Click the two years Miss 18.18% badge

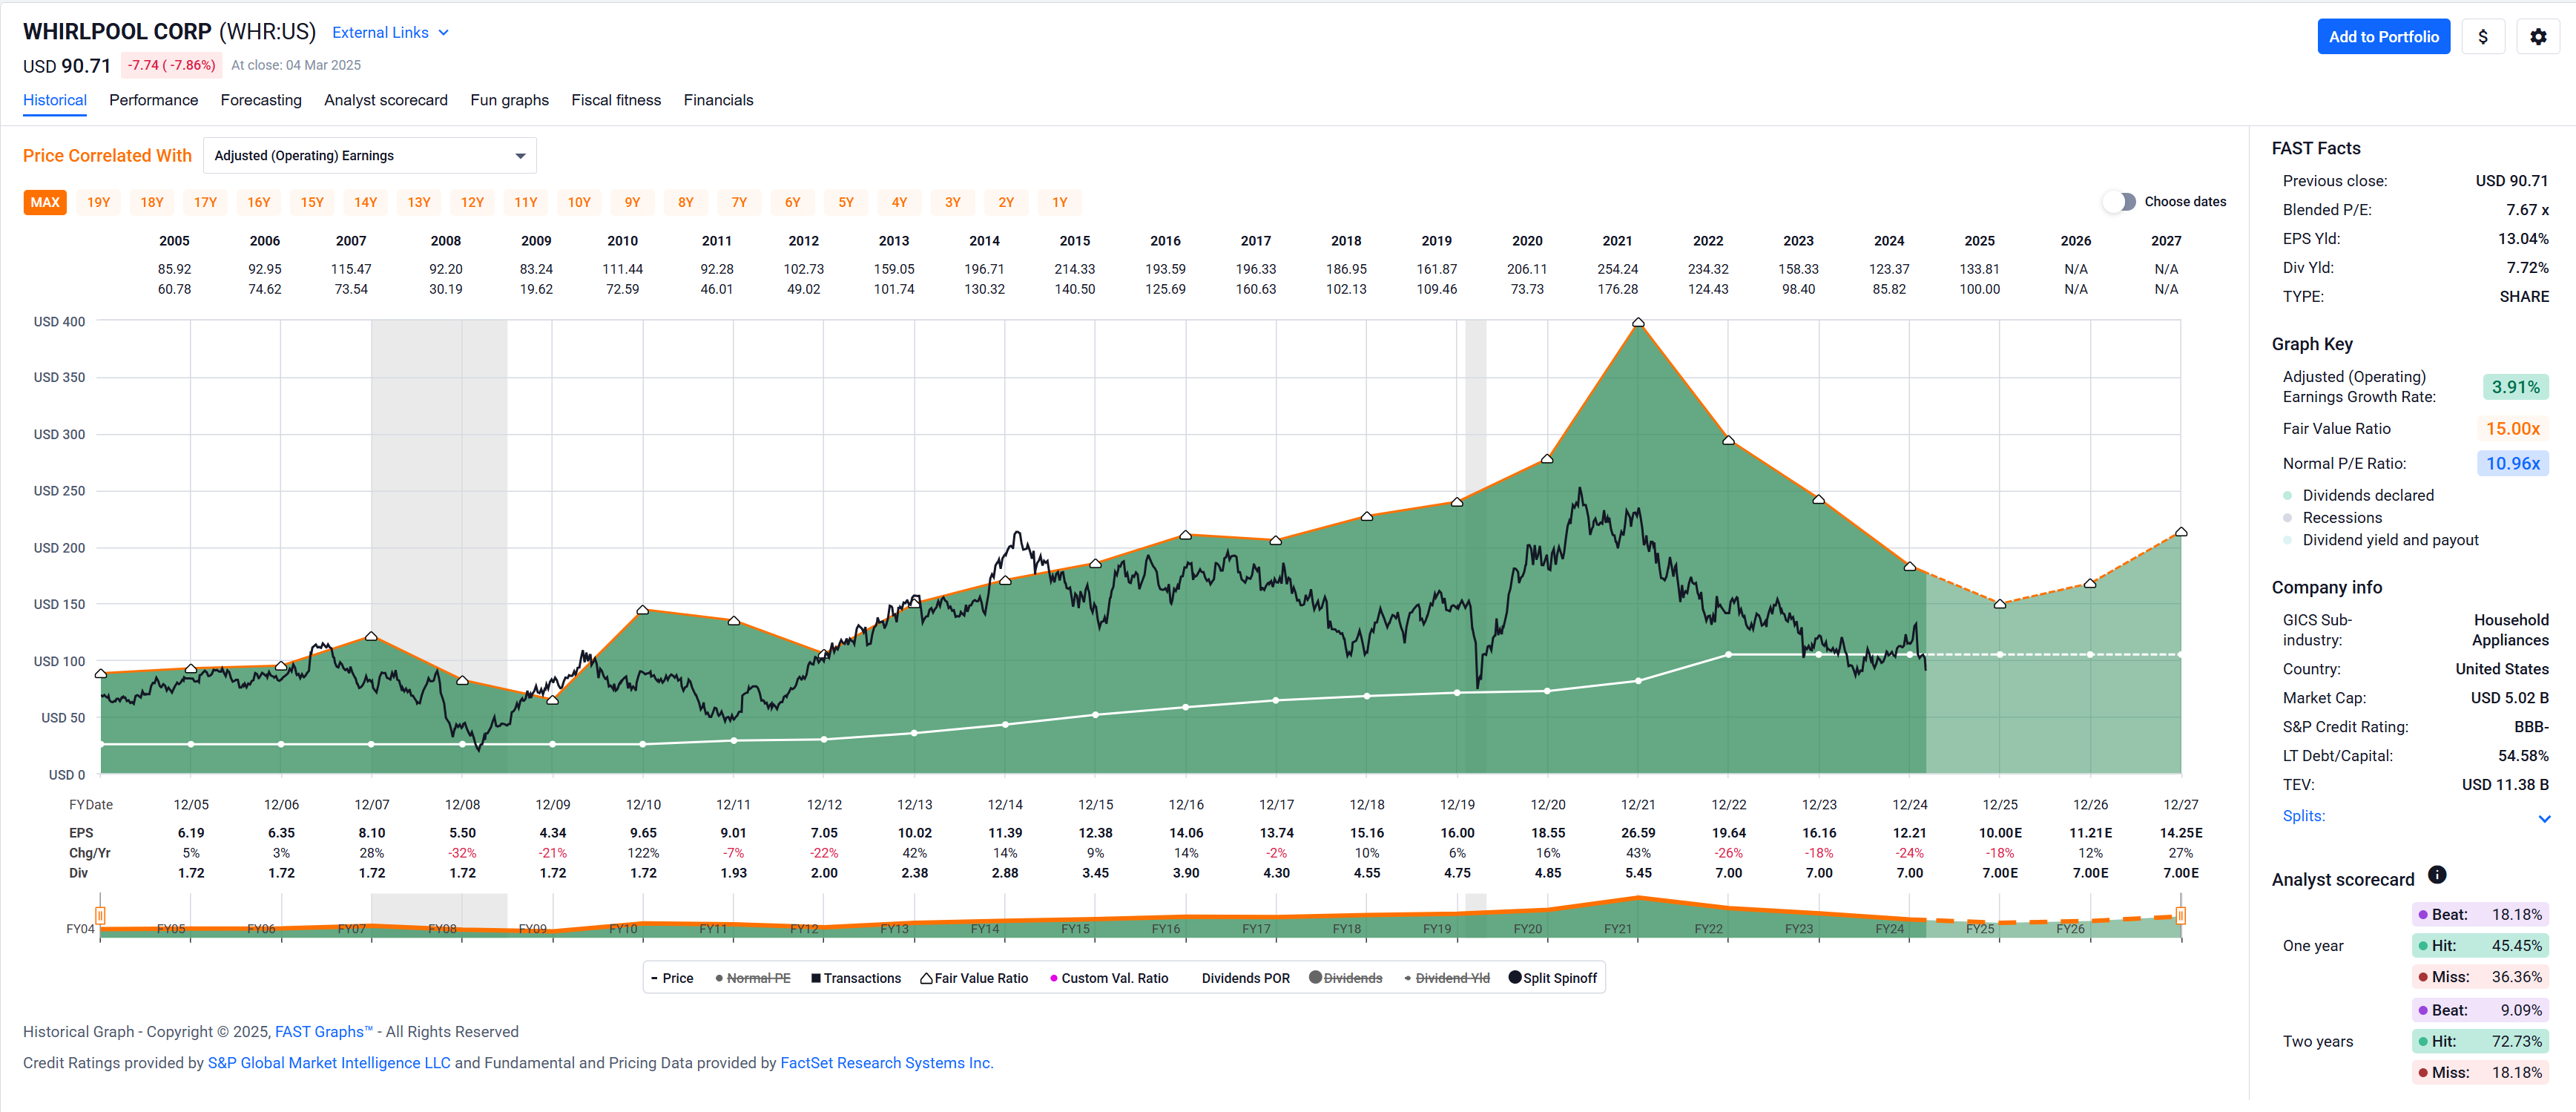pos(2480,1073)
